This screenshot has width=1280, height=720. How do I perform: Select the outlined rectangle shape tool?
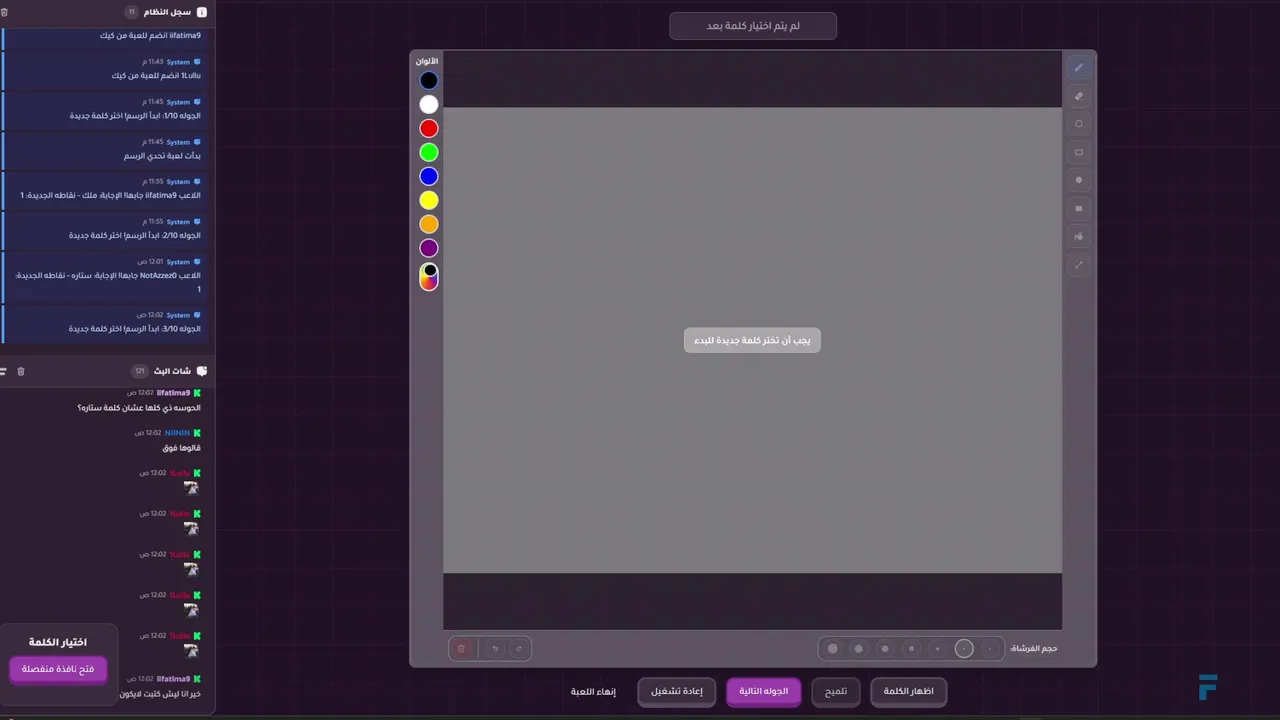[1078, 152]
